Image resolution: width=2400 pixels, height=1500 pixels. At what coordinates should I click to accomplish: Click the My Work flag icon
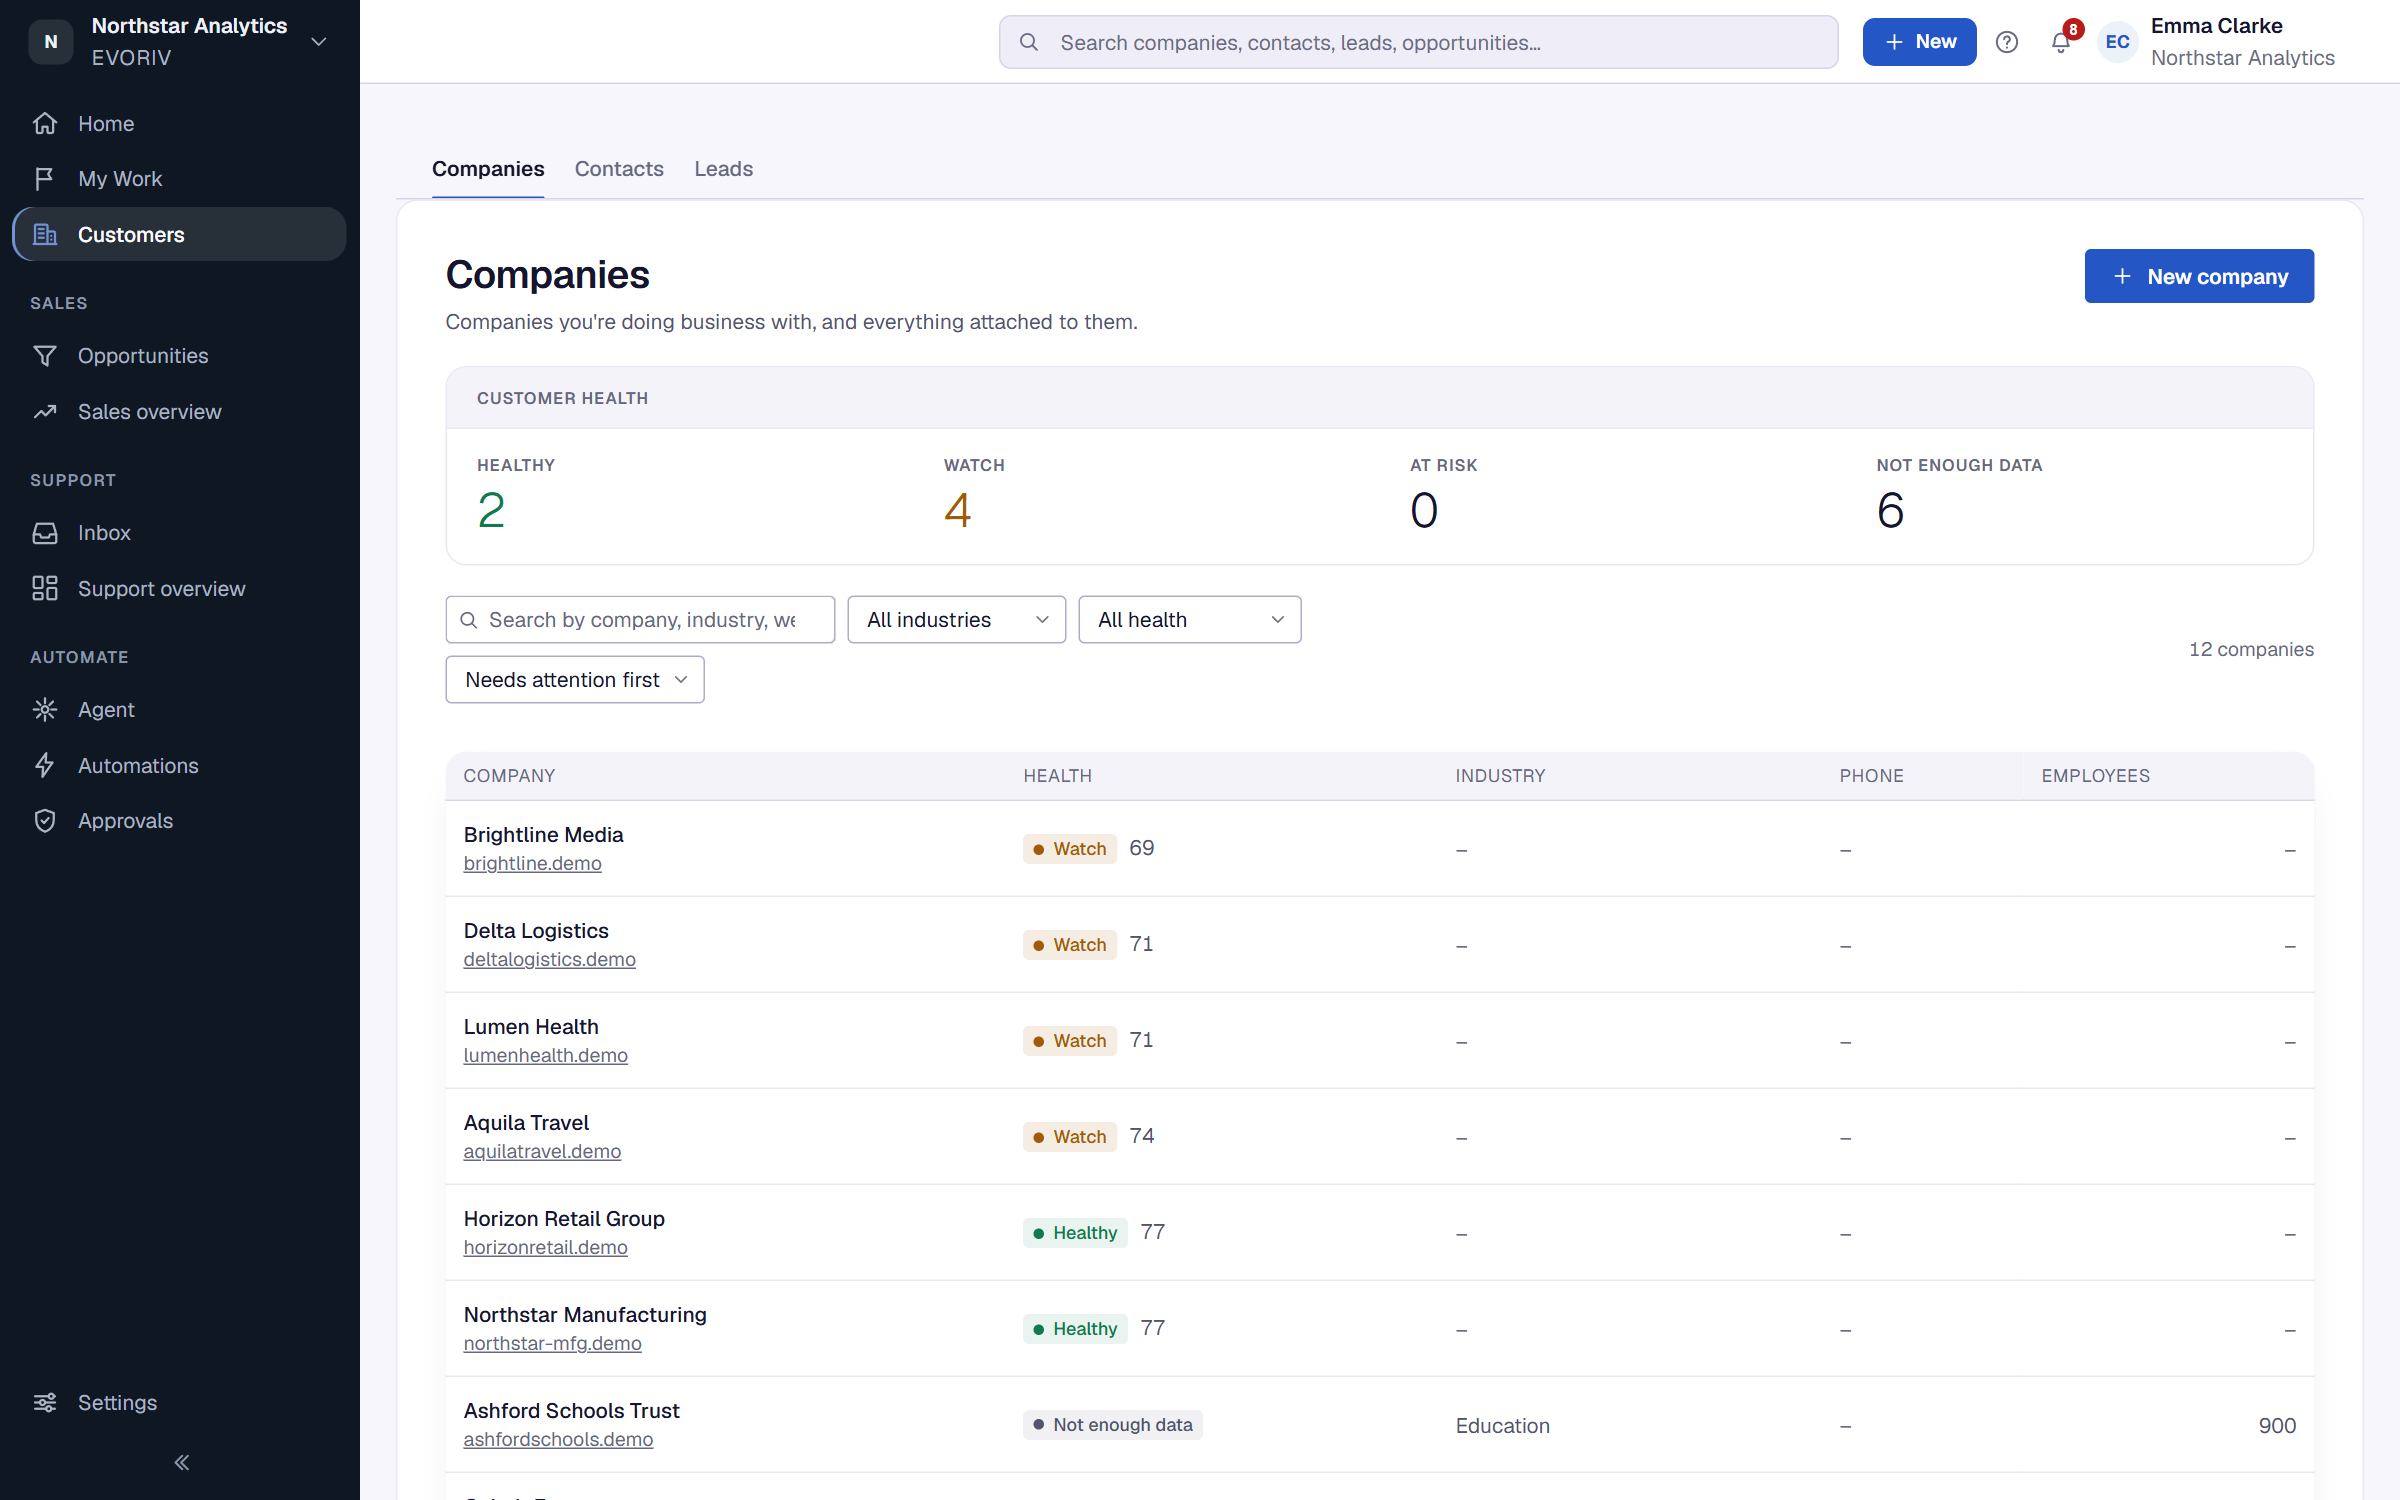45,179
